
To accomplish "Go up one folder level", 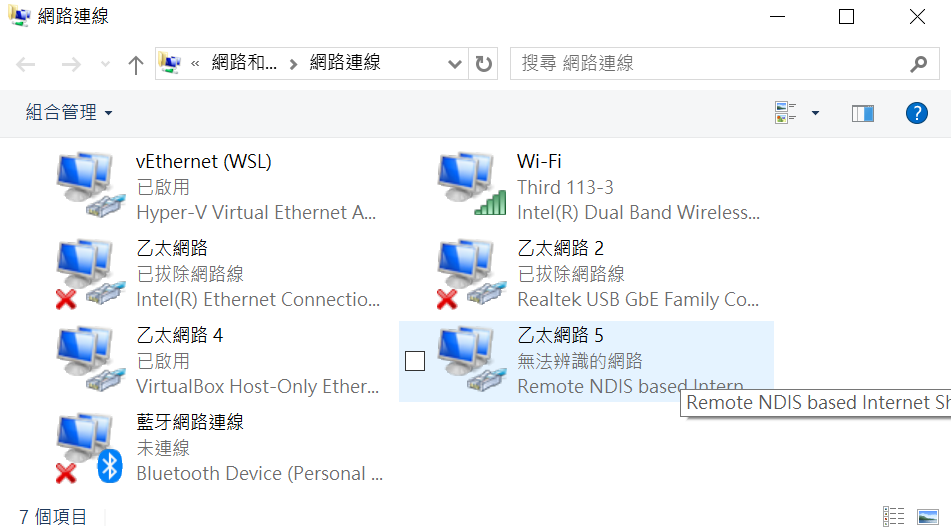I will click(x=136, y=64).
